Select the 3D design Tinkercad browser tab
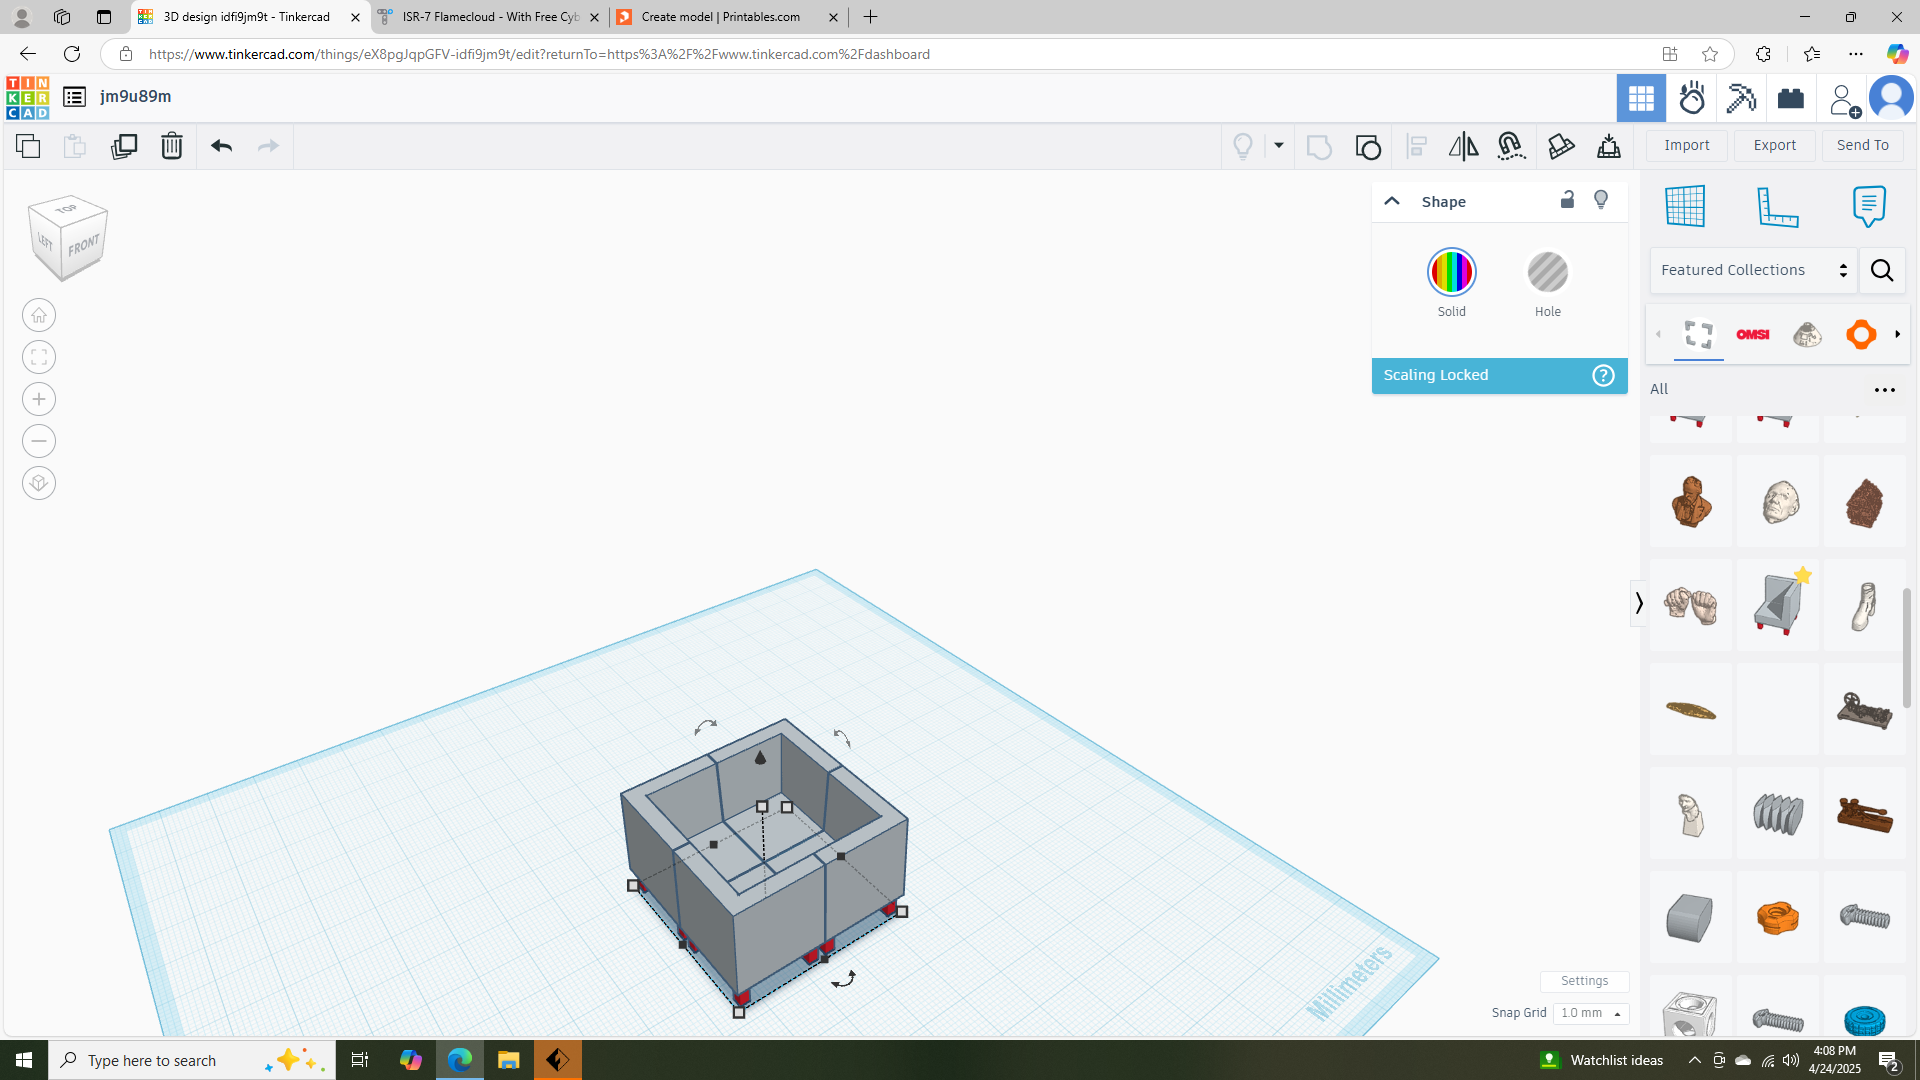Viewport: 1920px width, 1080px height. pos(250,17)
